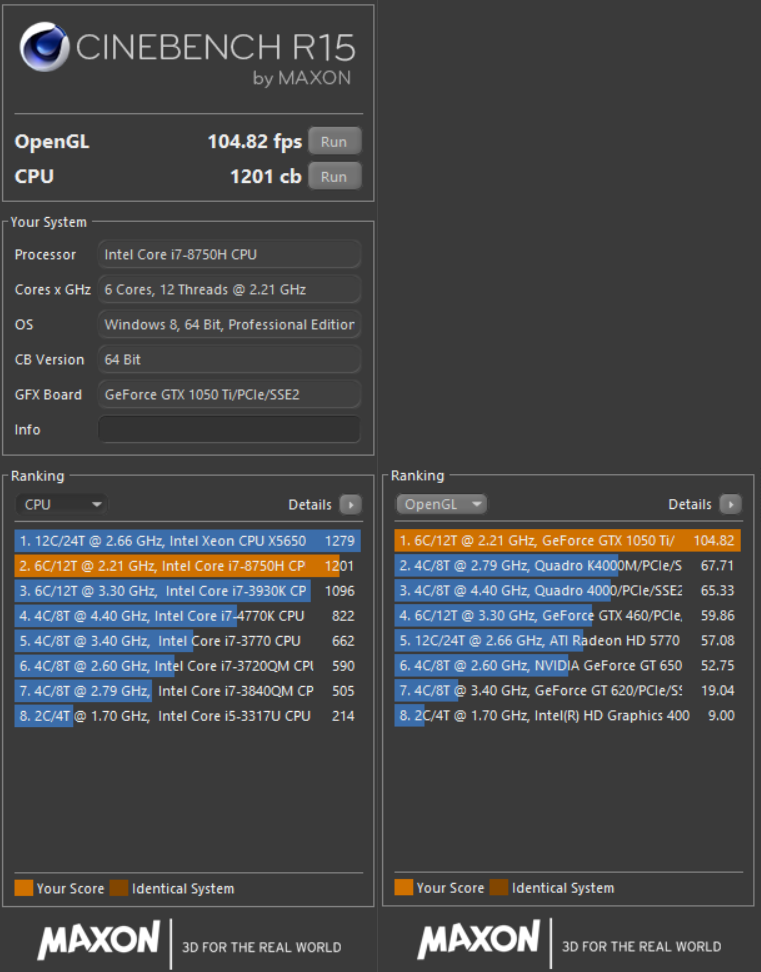Click the orange Your Score swatch in CPU legend
The height and width of the screenshot is (972, 761).
point(24,888)
